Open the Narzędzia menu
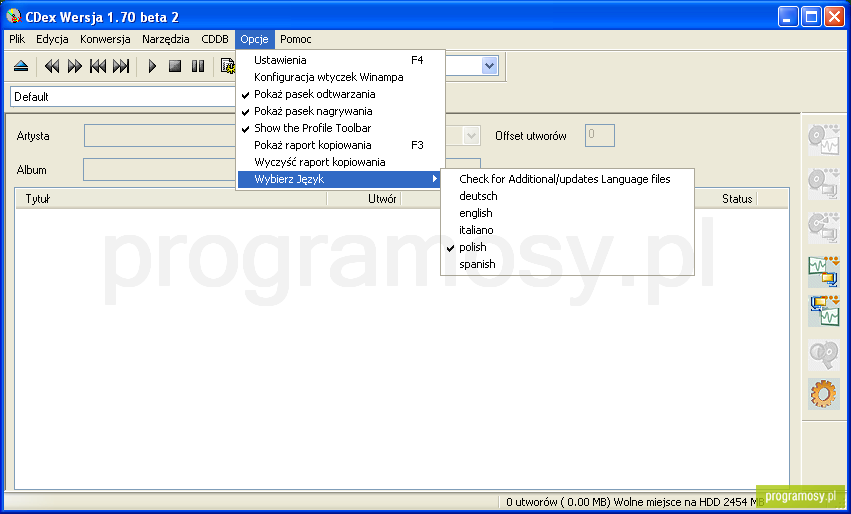851x514 pixels. pos(166,39)
